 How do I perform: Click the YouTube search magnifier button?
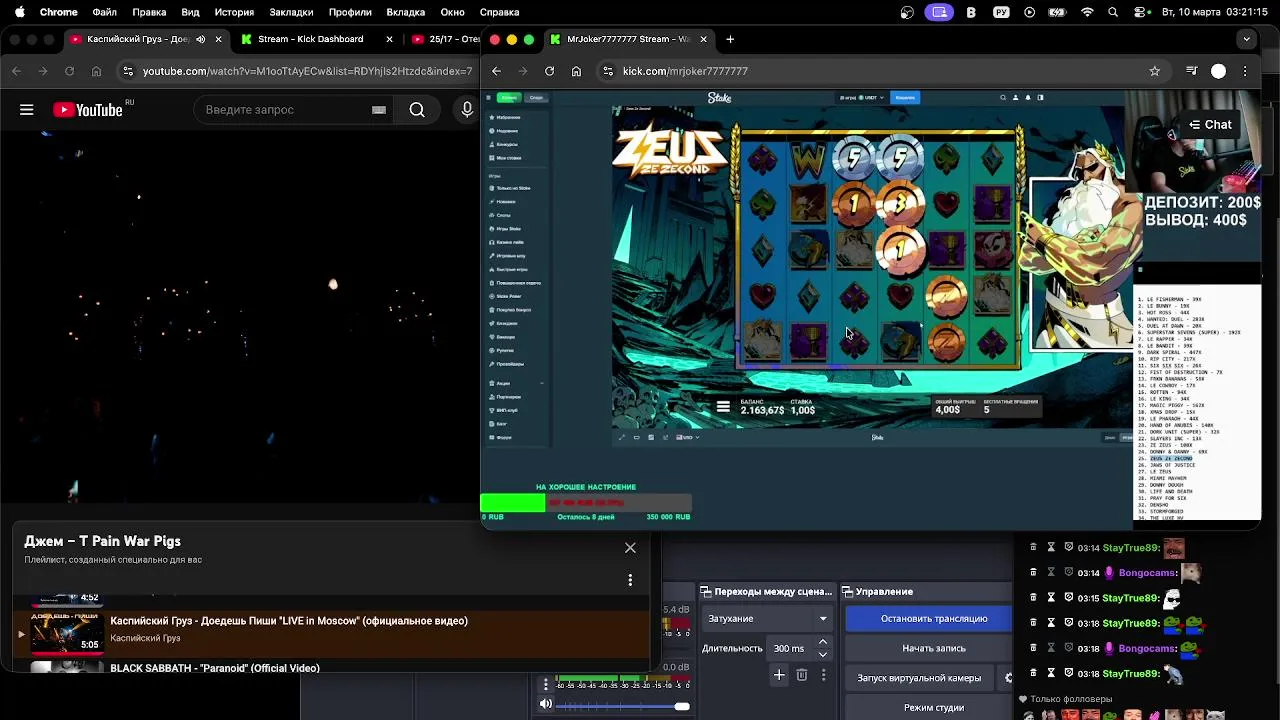pyautogui.click(x=417, y=110)
